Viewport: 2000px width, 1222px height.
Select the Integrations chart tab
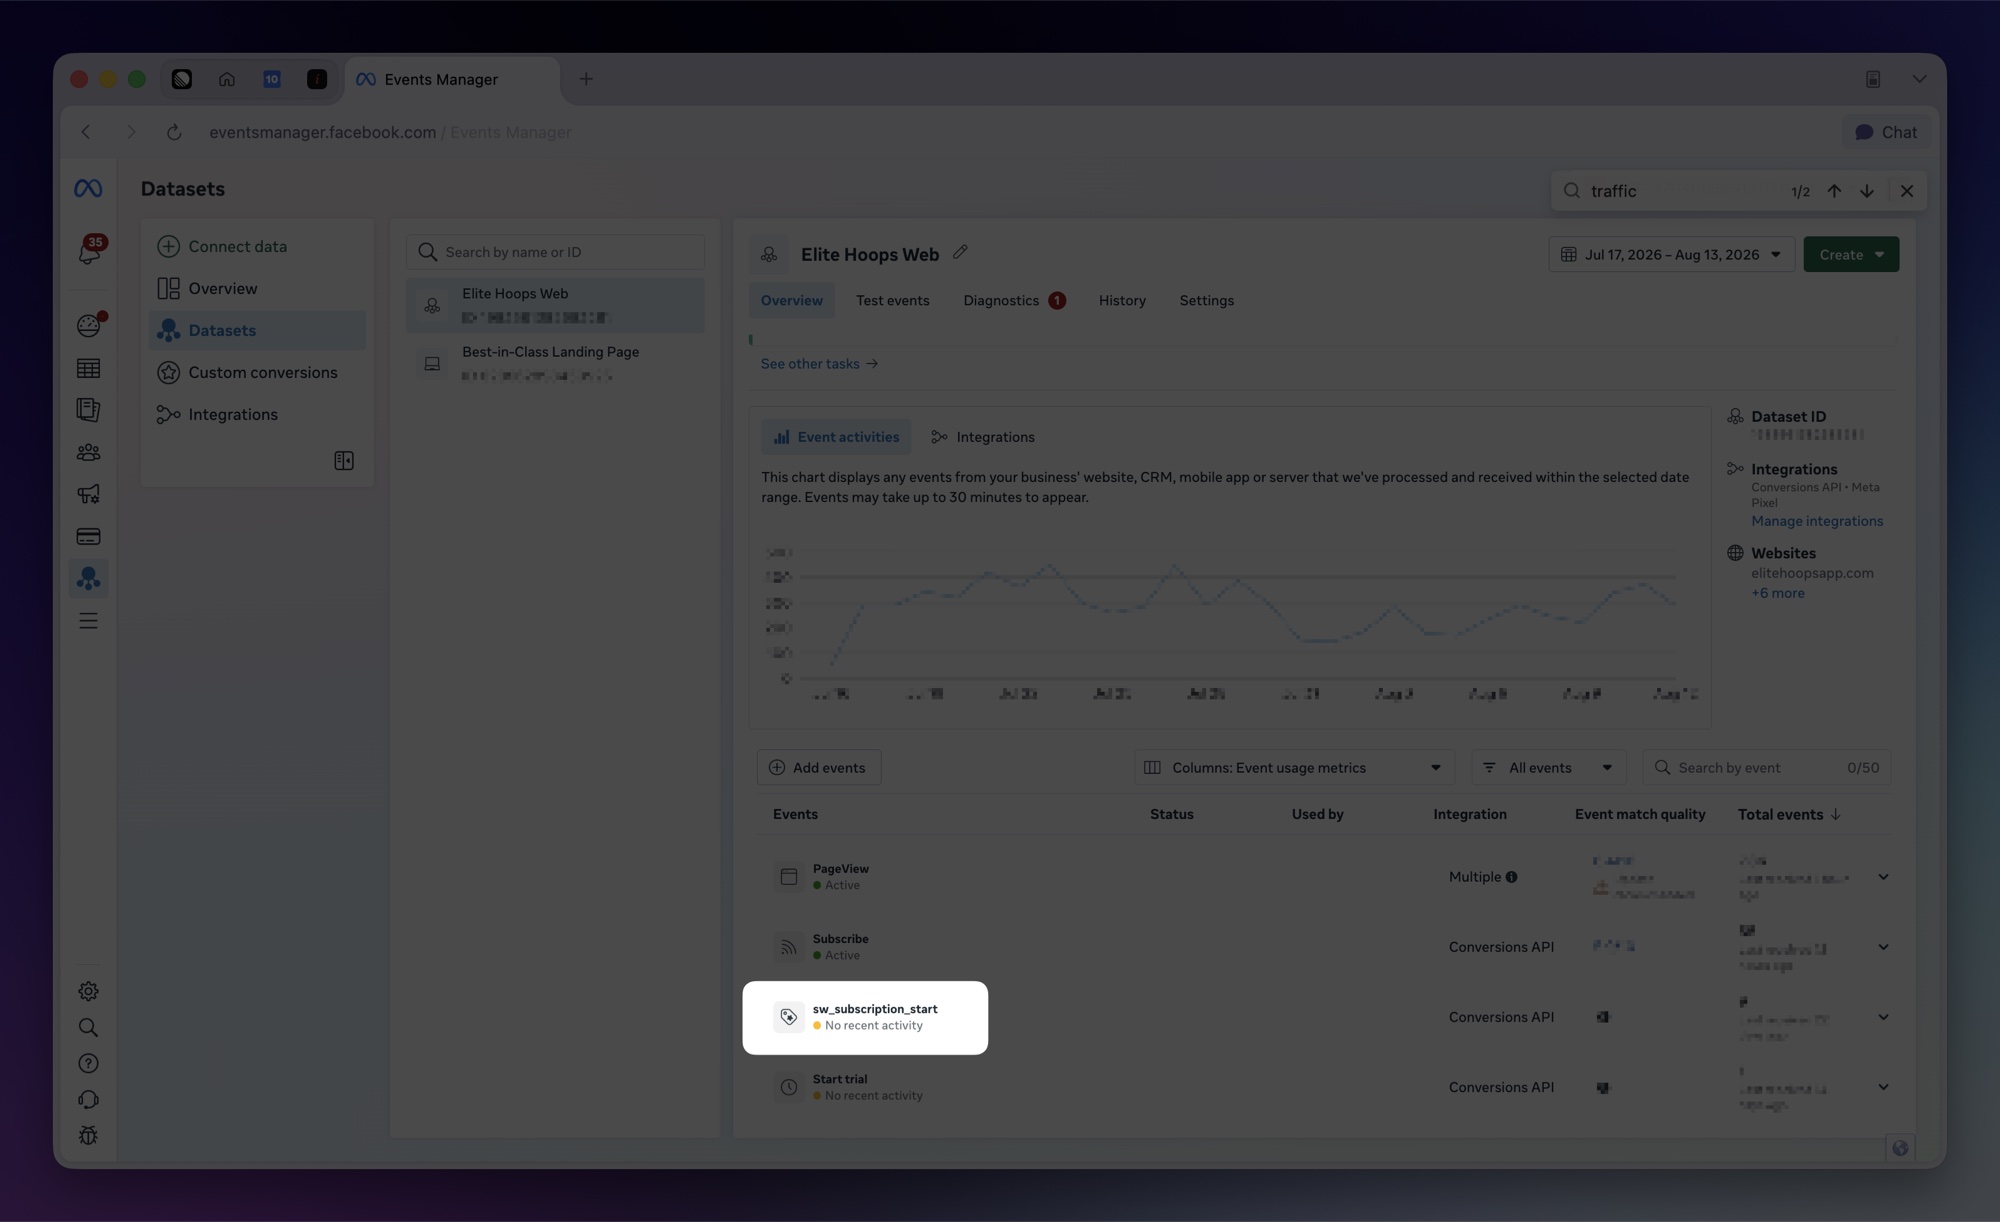(x=983, y=437)
